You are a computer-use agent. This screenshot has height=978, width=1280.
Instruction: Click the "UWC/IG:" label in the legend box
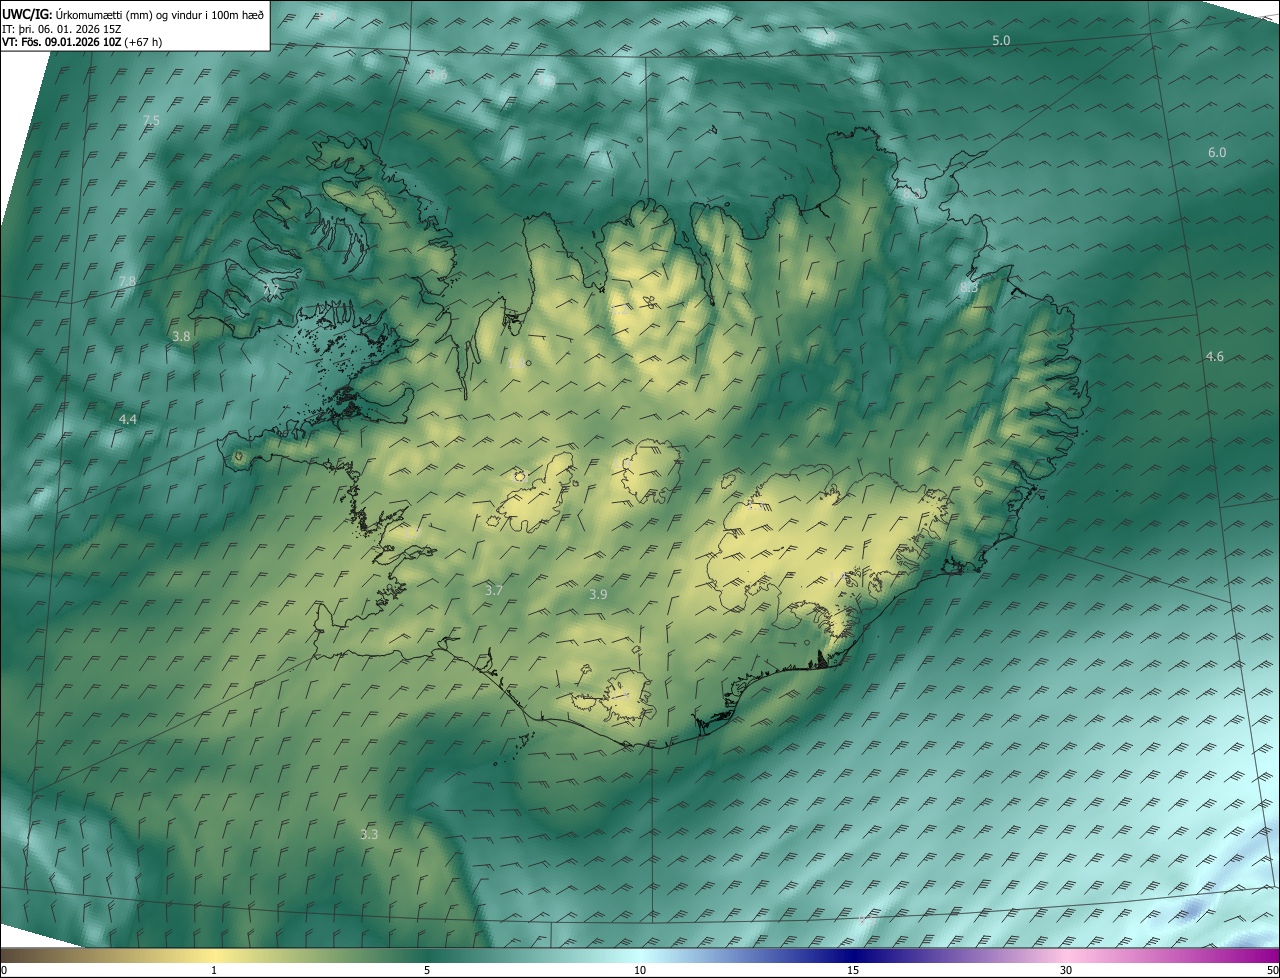(x=27, y=13)
